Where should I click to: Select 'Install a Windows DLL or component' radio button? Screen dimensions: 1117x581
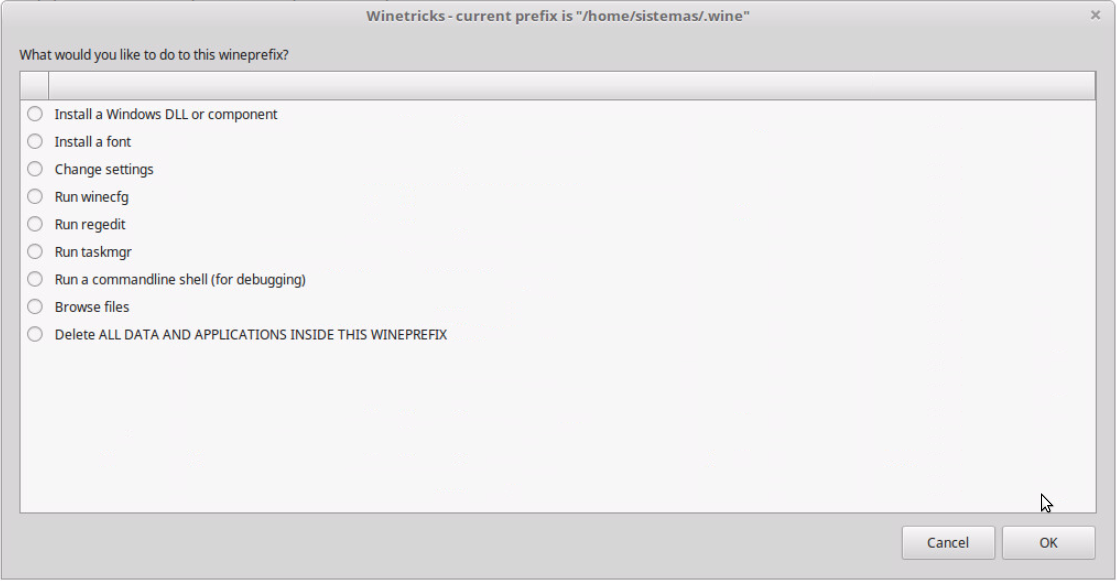35,114
